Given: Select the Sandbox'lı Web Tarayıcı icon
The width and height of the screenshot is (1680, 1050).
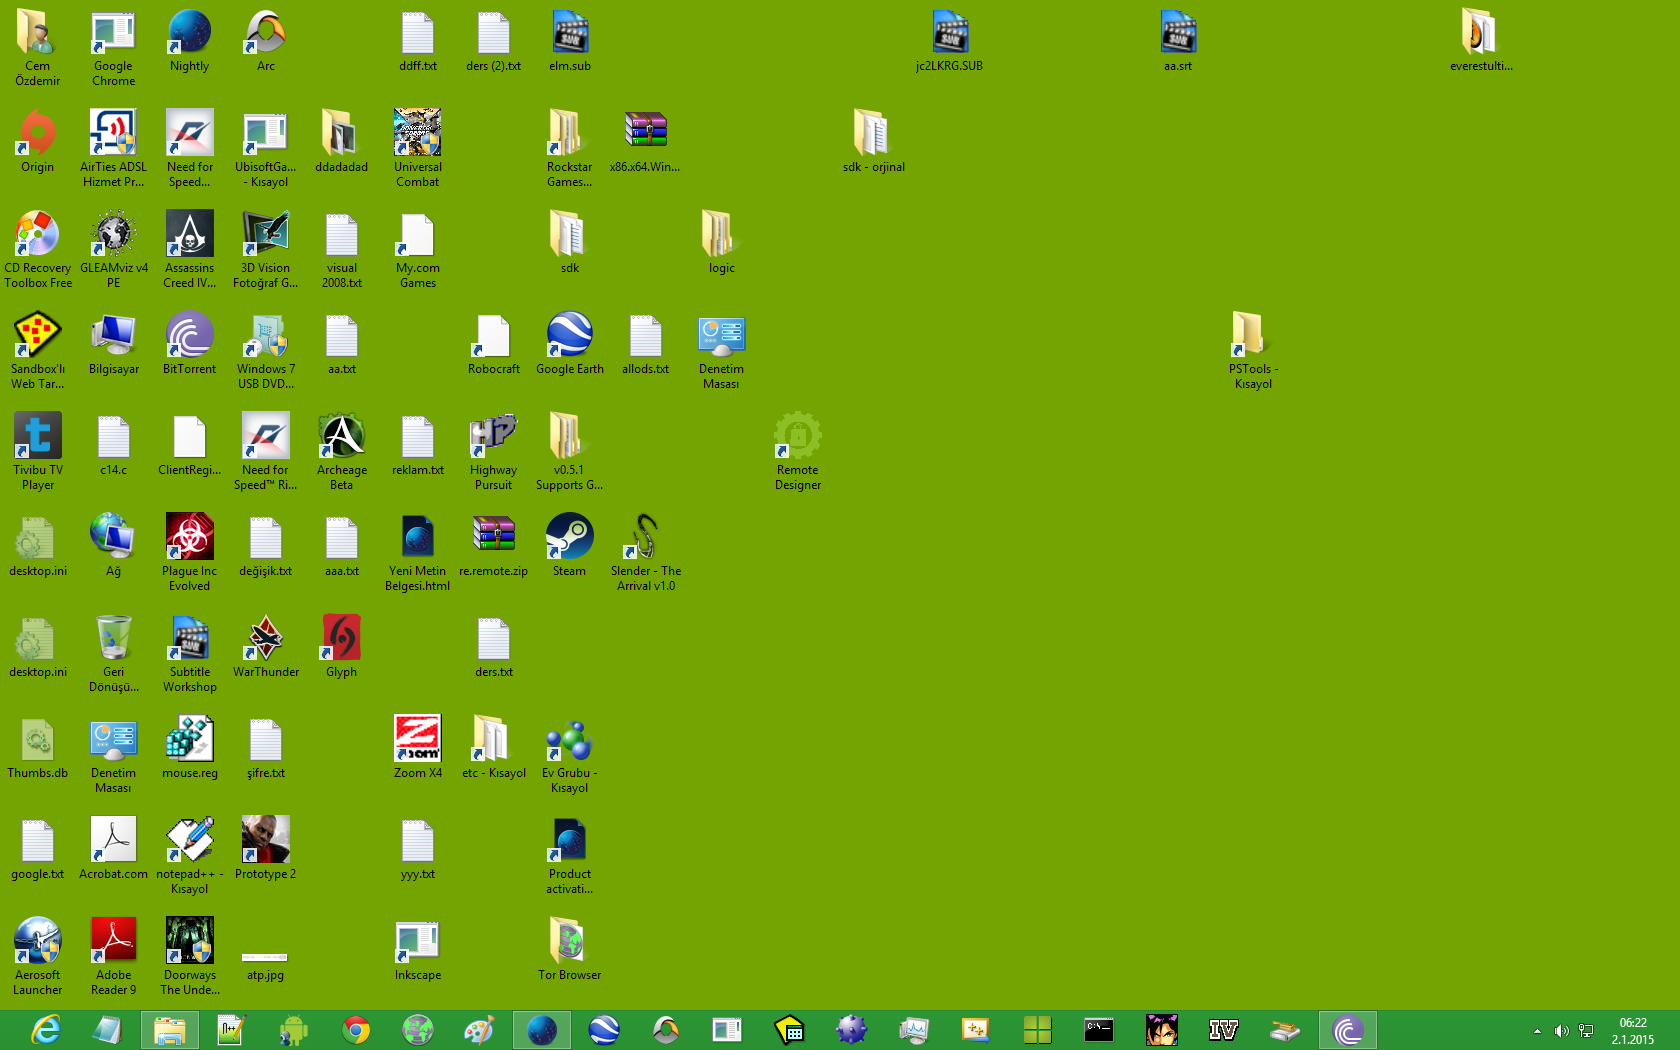Looking at the screenshot, I should (38, 351).
